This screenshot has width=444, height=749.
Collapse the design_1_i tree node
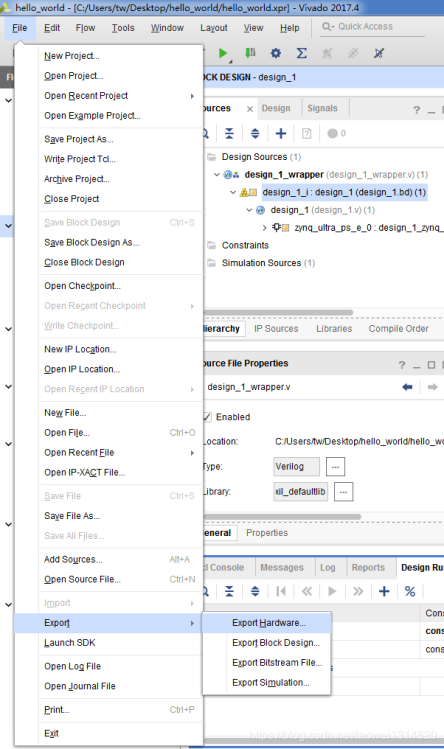tap(233, 193)
